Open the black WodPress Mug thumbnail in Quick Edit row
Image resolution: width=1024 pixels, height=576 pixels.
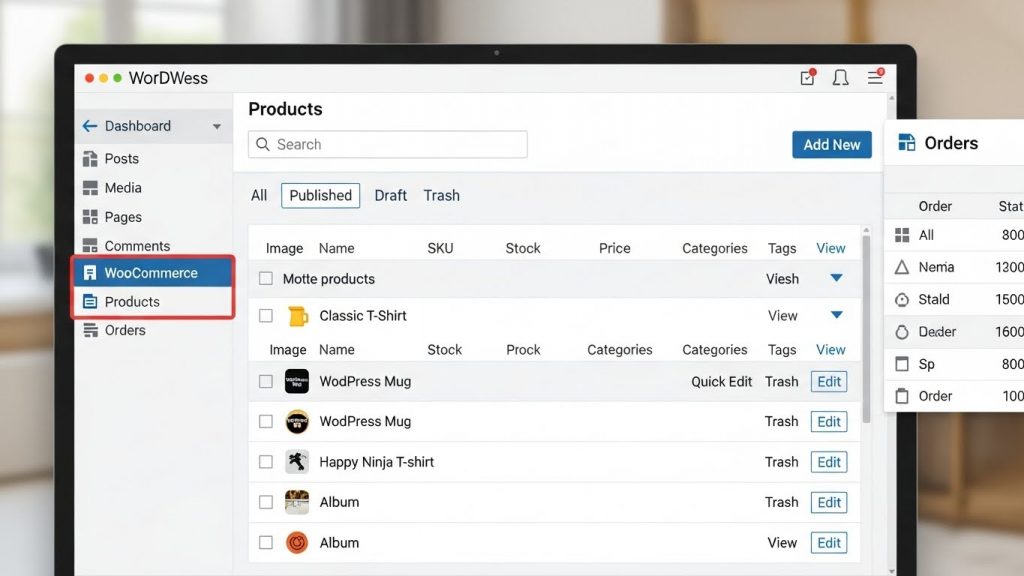click(296, 381)
